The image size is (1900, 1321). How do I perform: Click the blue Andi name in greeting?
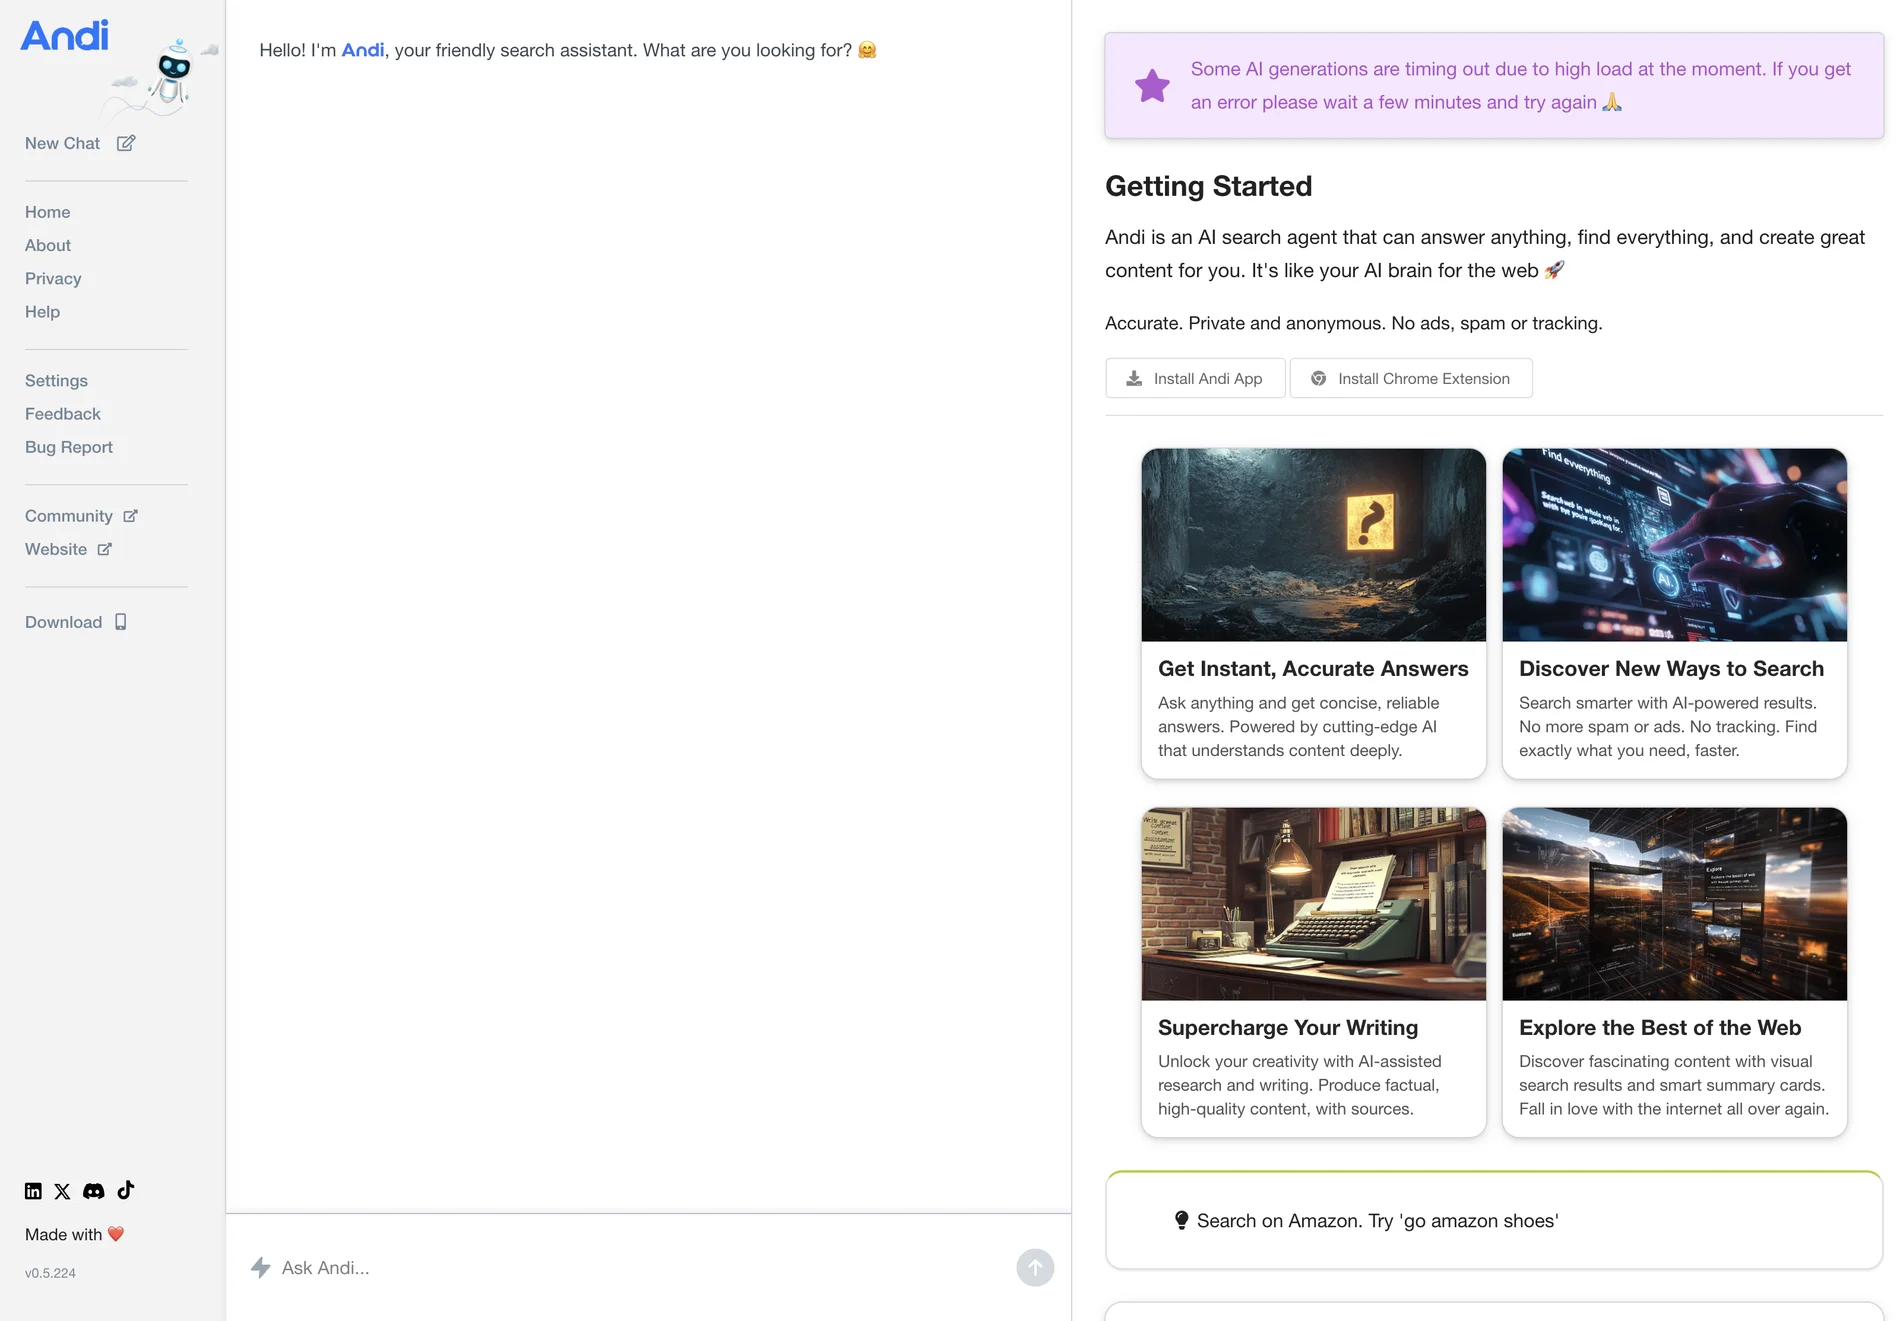click(x=362, y=50)
